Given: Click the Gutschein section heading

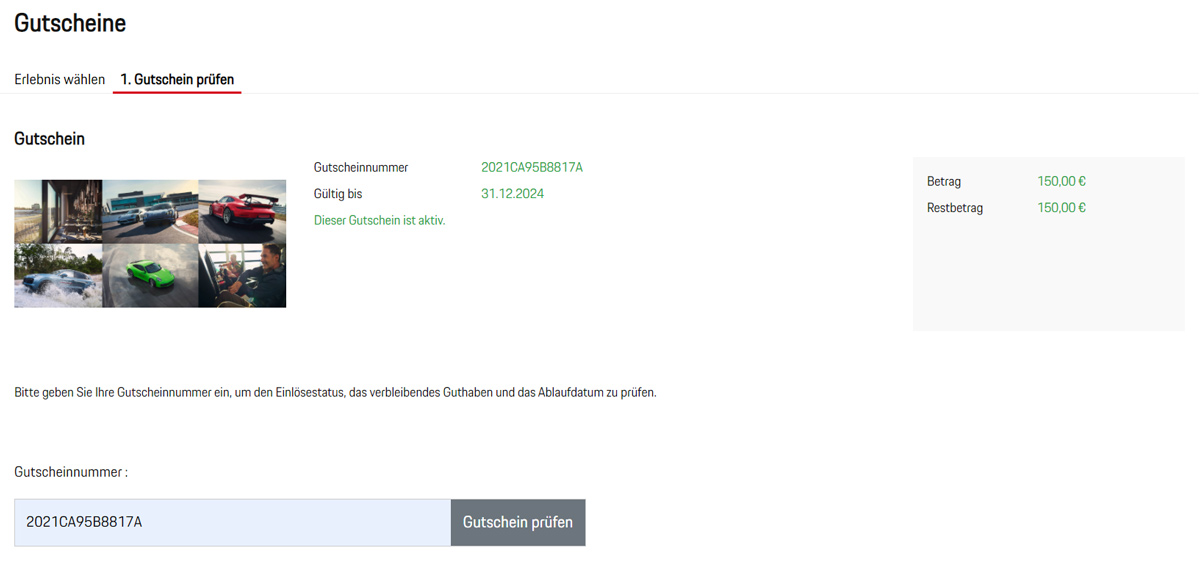Looking at the screenshot, I should pos(49,139).
